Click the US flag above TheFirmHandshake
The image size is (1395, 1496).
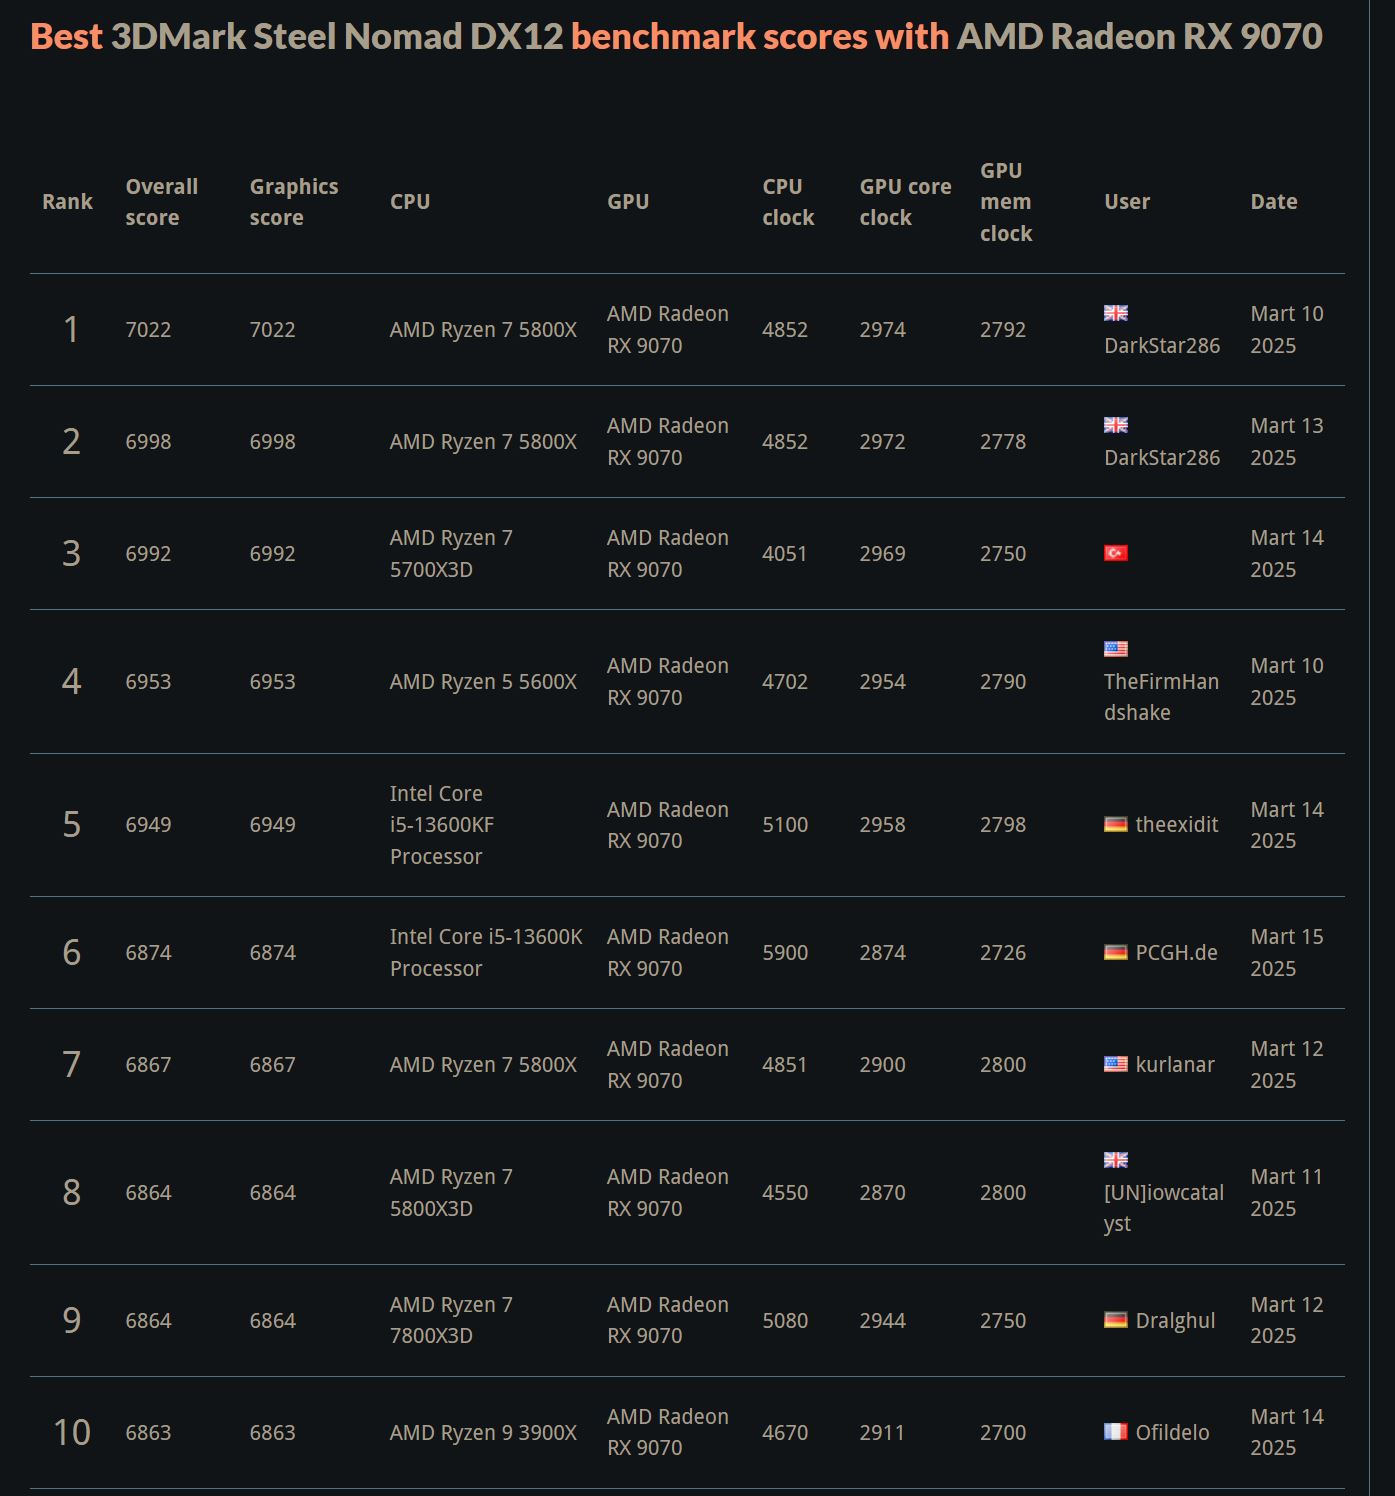pyautogui.click(x=1115, y=649)
